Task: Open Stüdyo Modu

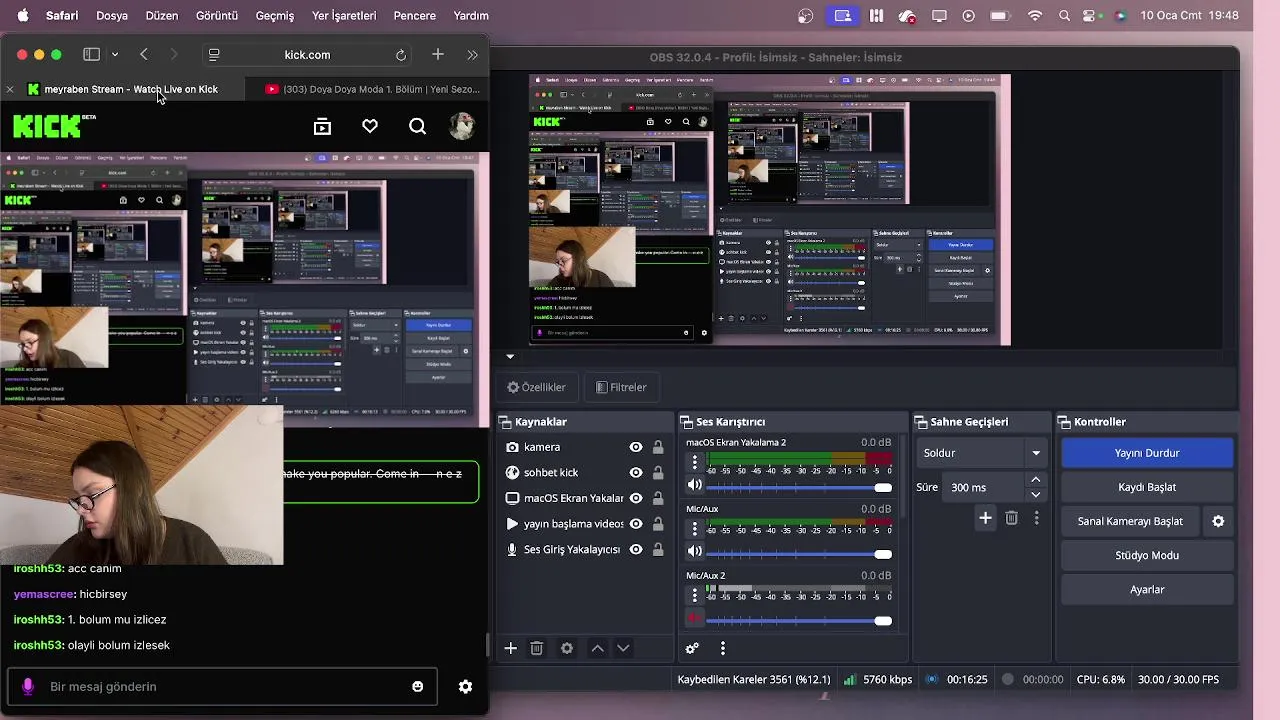Action: (x=1147, y=555)
